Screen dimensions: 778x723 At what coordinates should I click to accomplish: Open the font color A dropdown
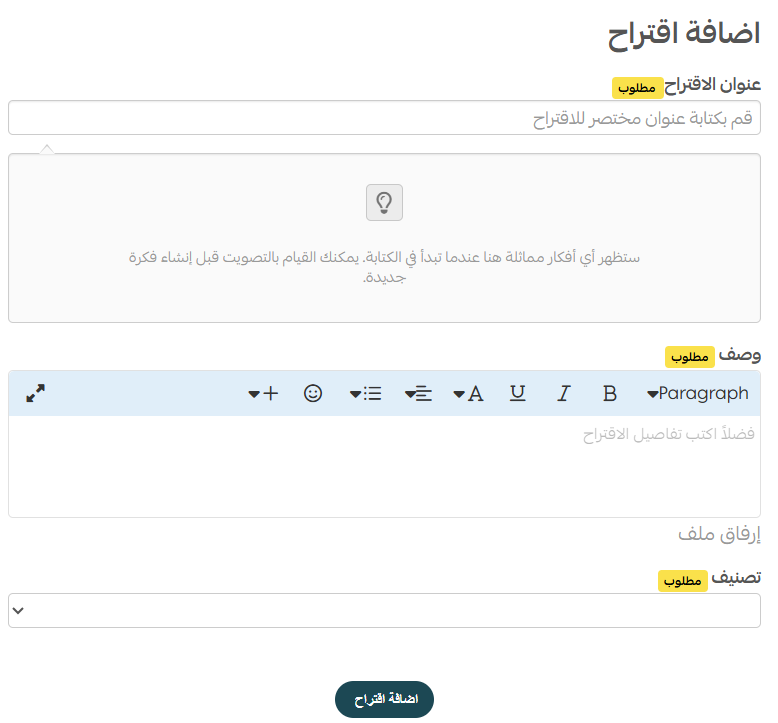[468, 394]
